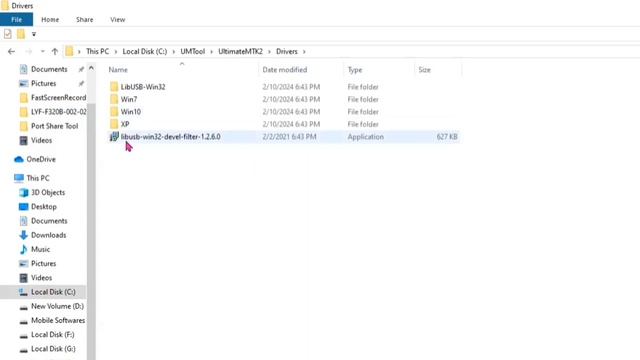640x360 pixels.
Task: Open Documents under This PC
Action: [49, 221]
